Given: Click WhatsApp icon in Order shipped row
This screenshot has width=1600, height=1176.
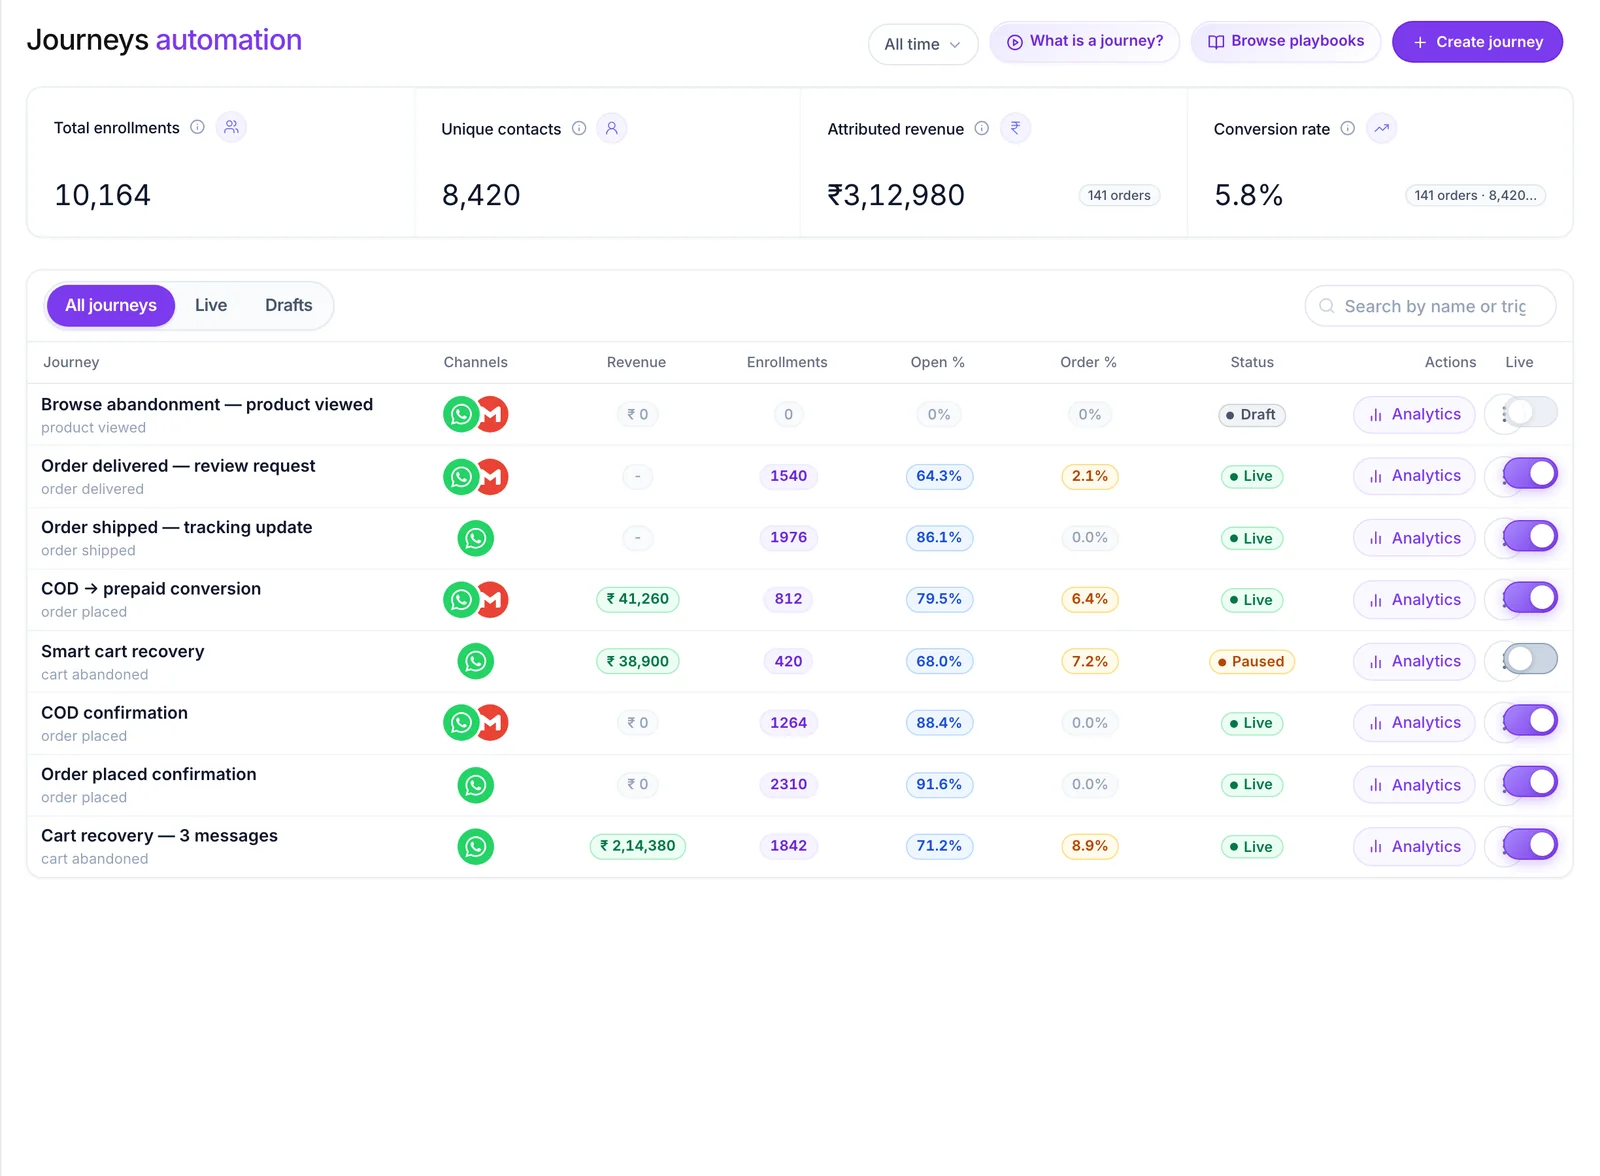Looking at the screenshot, I should 476,538.
